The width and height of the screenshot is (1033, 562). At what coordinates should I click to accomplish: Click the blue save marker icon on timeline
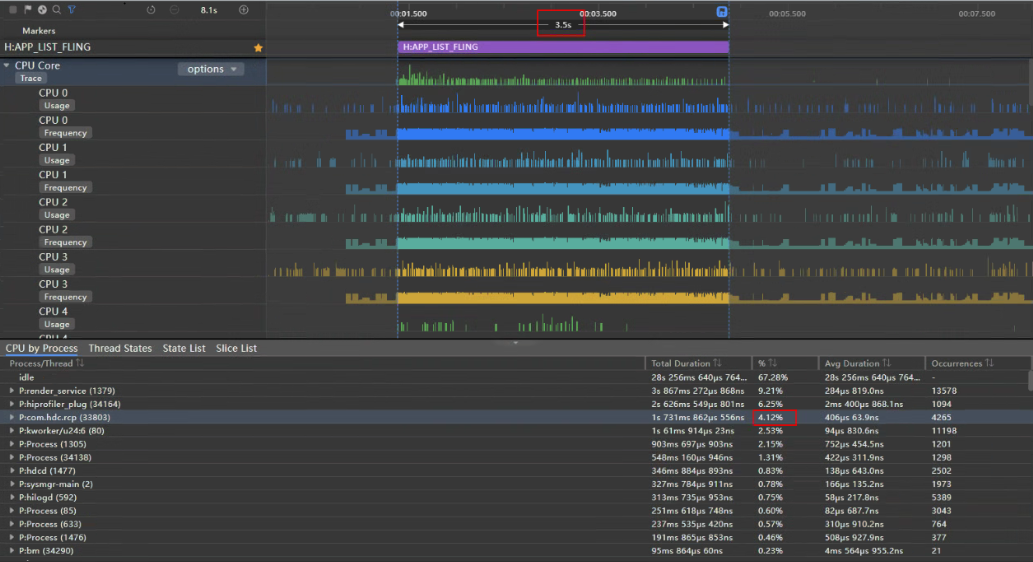click(722, 12)
